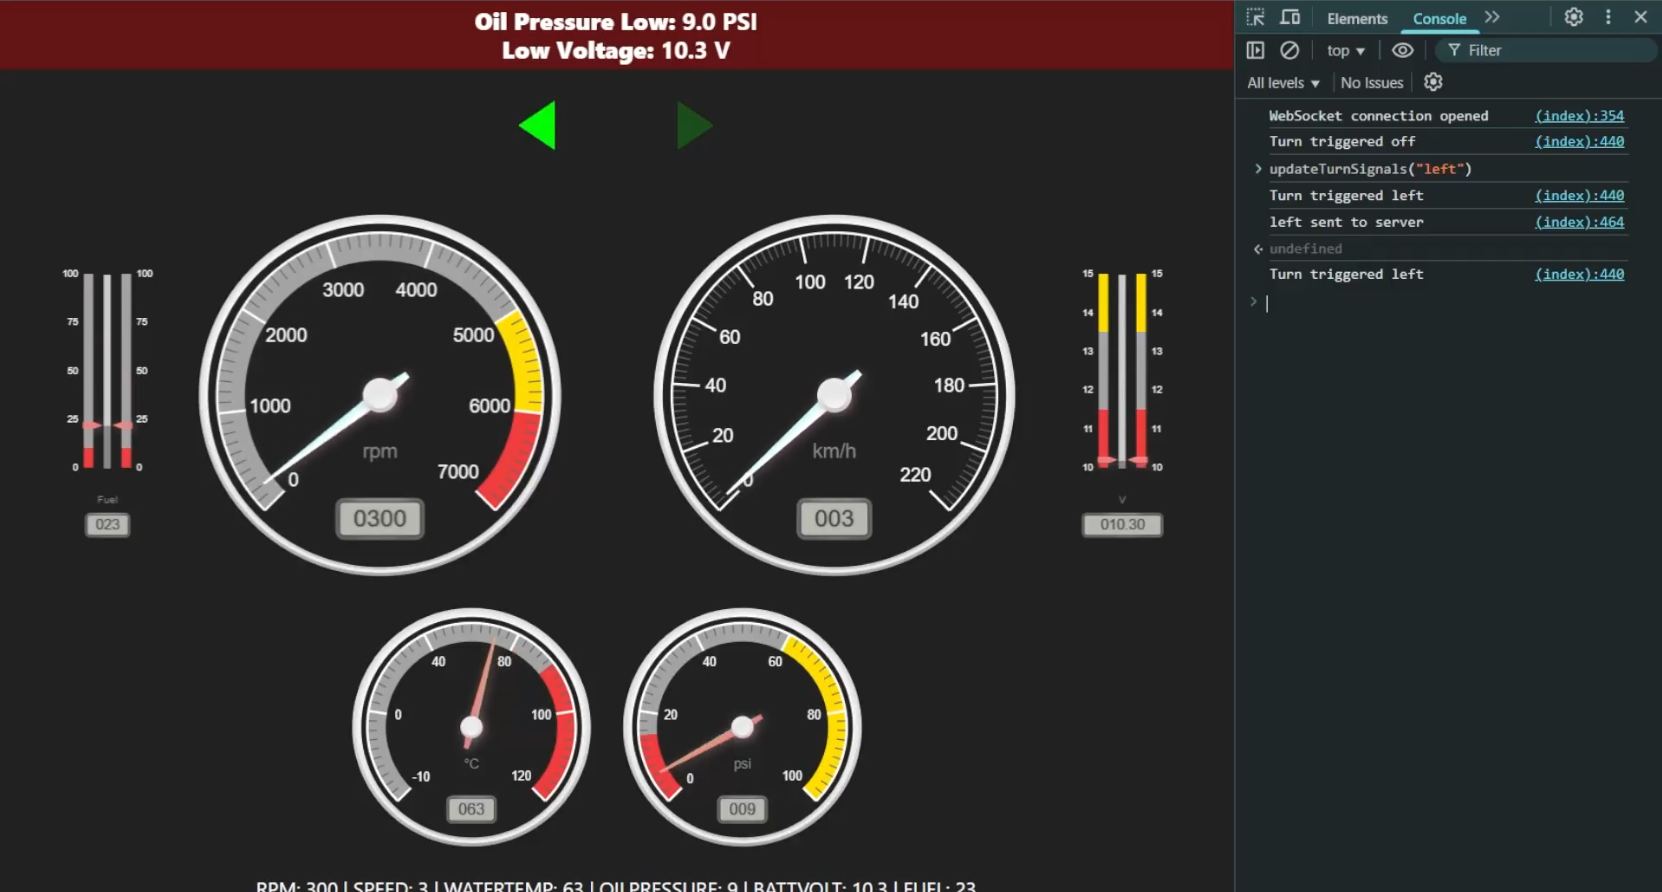Viewport: 1662px width, 892px height.
Task: Click the voltage value box 010.30
Action: click(x=1122, y=525)
